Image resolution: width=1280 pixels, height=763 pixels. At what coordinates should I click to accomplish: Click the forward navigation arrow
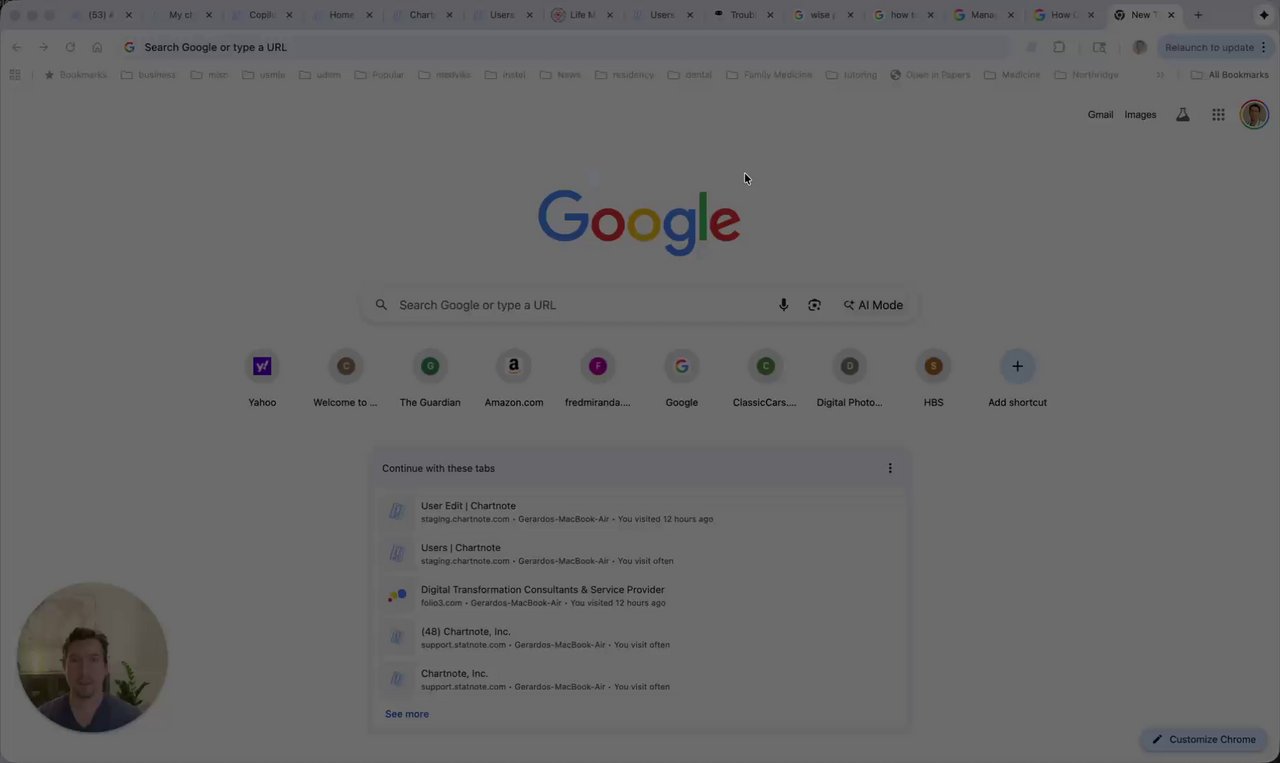point(43,47)
